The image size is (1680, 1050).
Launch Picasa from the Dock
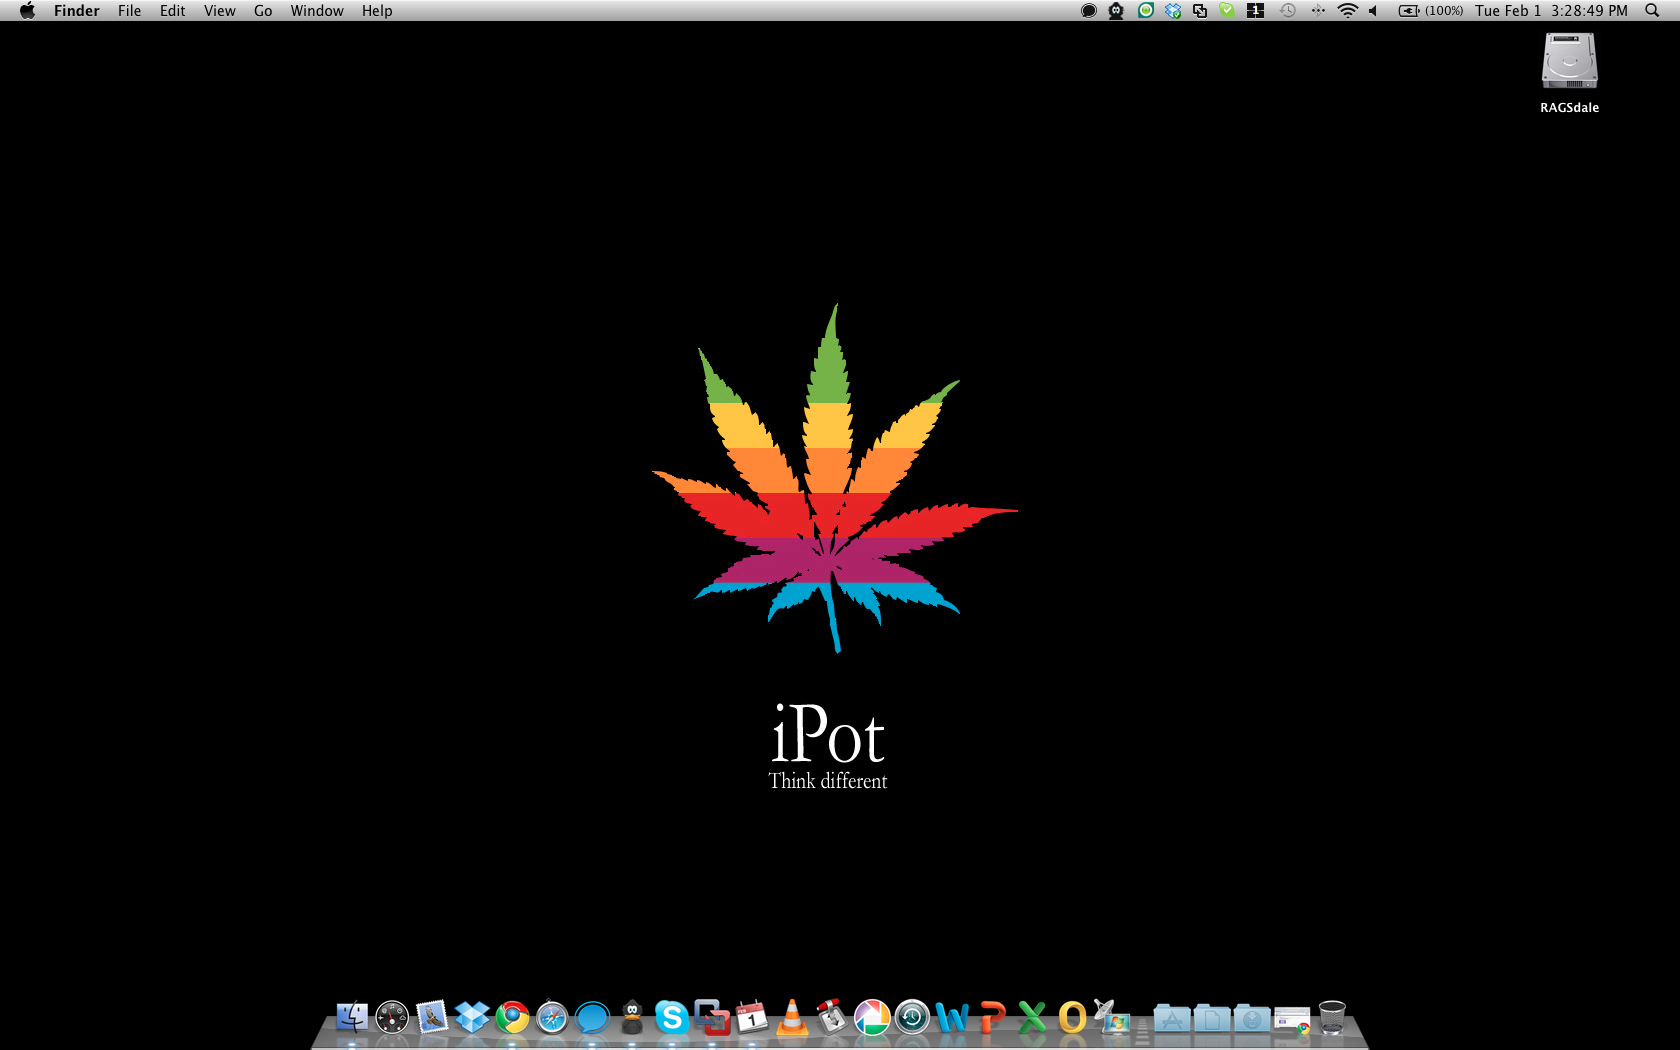(872, 1018)
